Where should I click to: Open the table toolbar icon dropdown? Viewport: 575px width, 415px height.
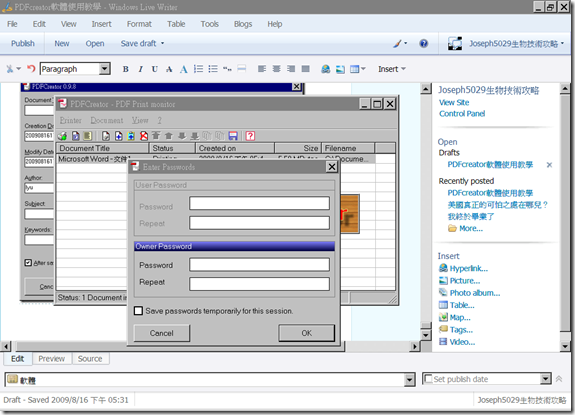point(363,69)
